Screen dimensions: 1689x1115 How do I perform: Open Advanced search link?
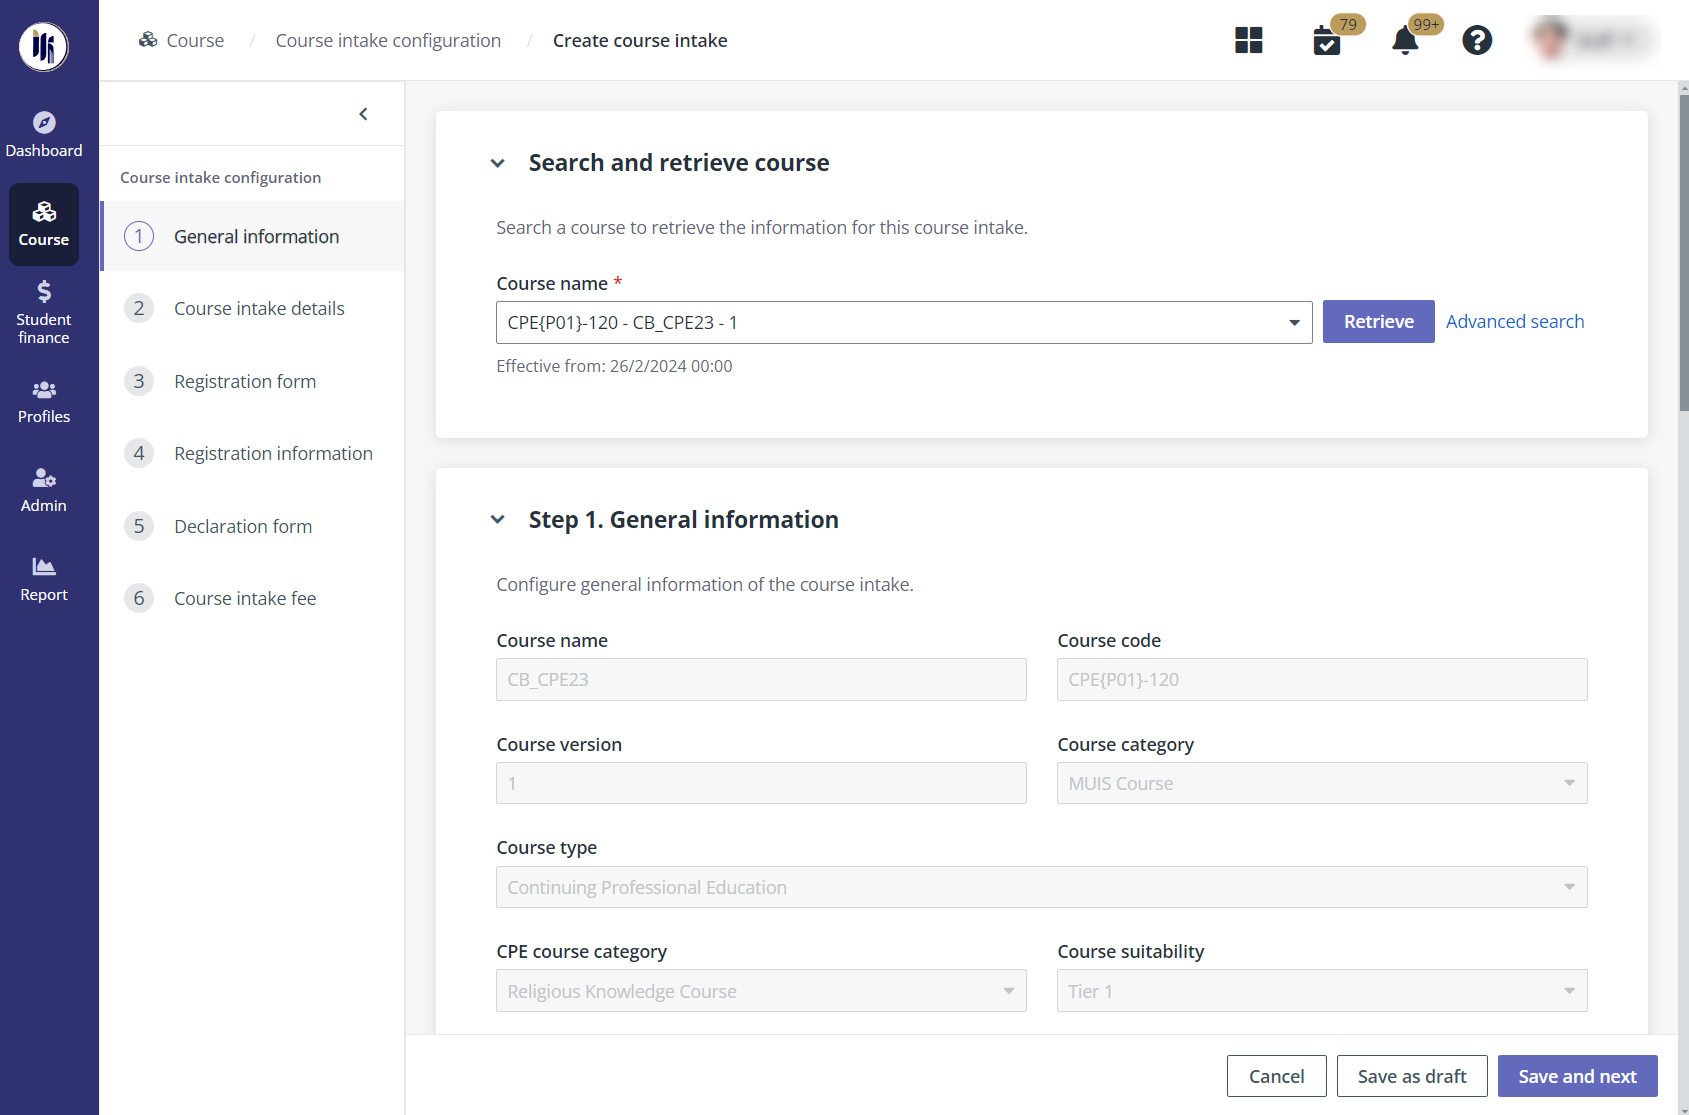[1515, 322]
